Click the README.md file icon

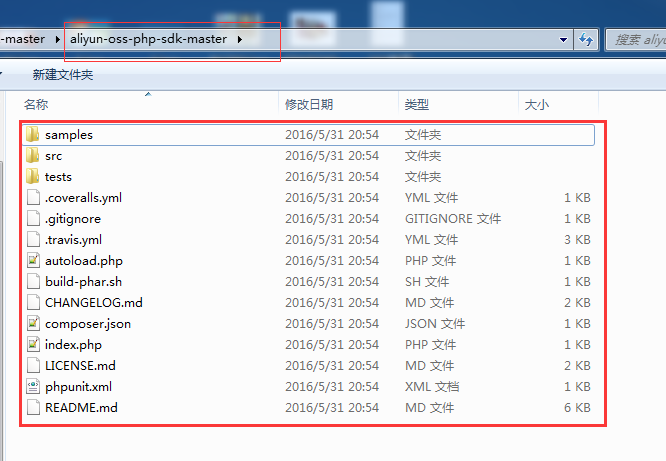[x=33, y=407]
